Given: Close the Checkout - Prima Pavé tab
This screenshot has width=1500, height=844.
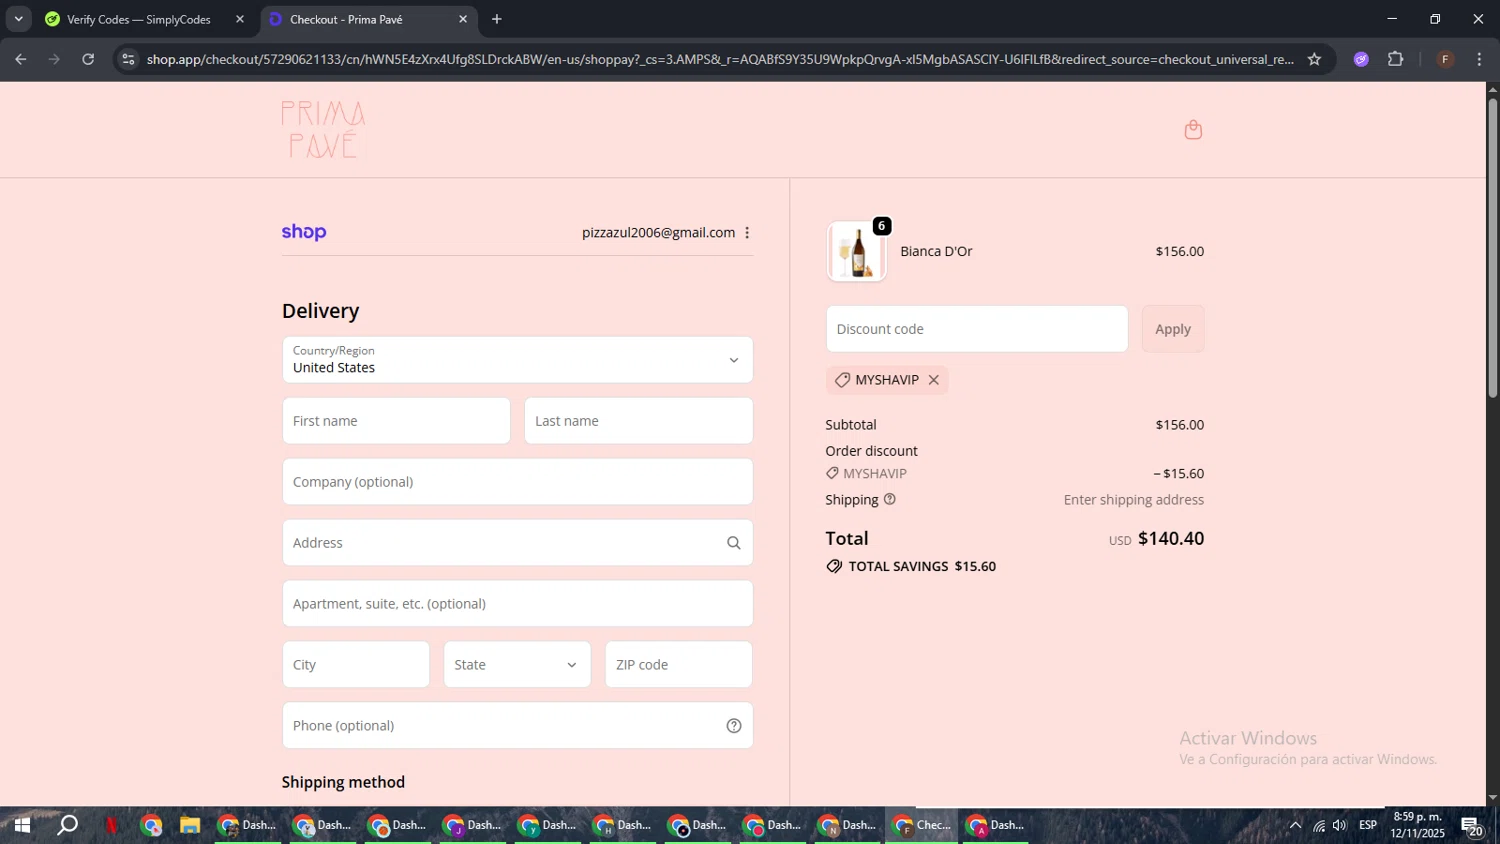Looking at the screenshot, I should tap(463, 19).
